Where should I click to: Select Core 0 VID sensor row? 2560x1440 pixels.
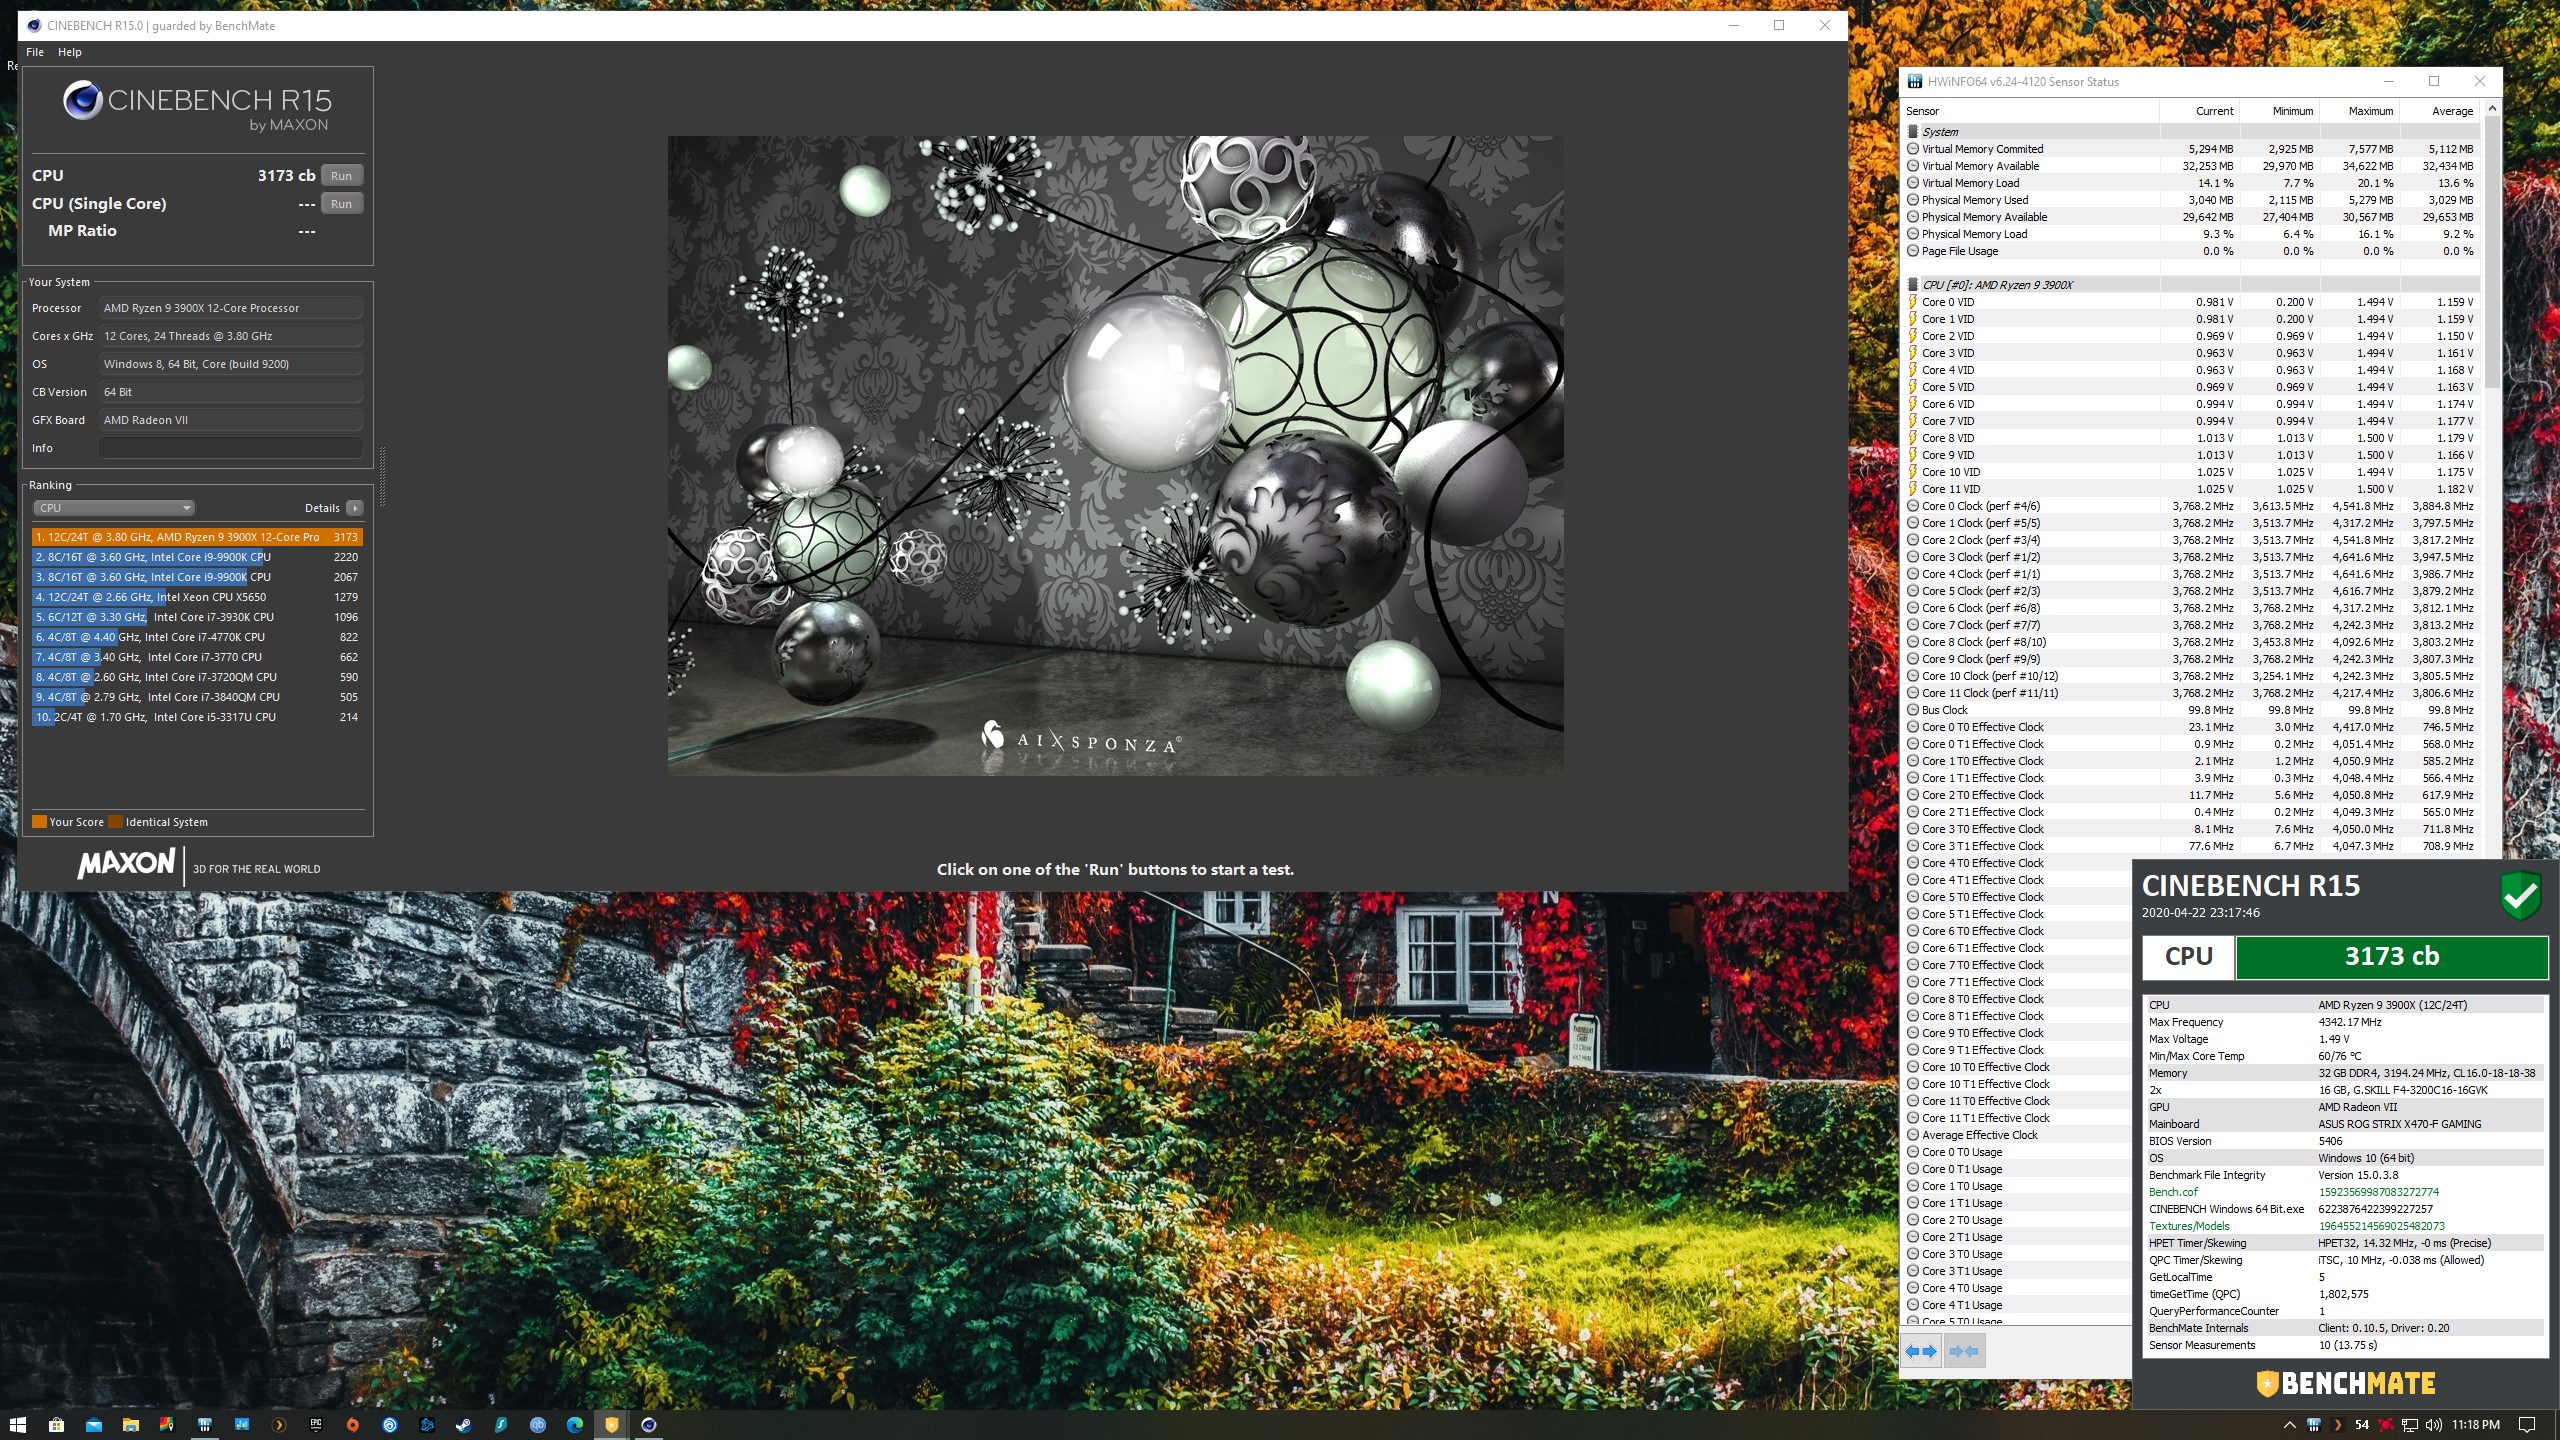2192,302
